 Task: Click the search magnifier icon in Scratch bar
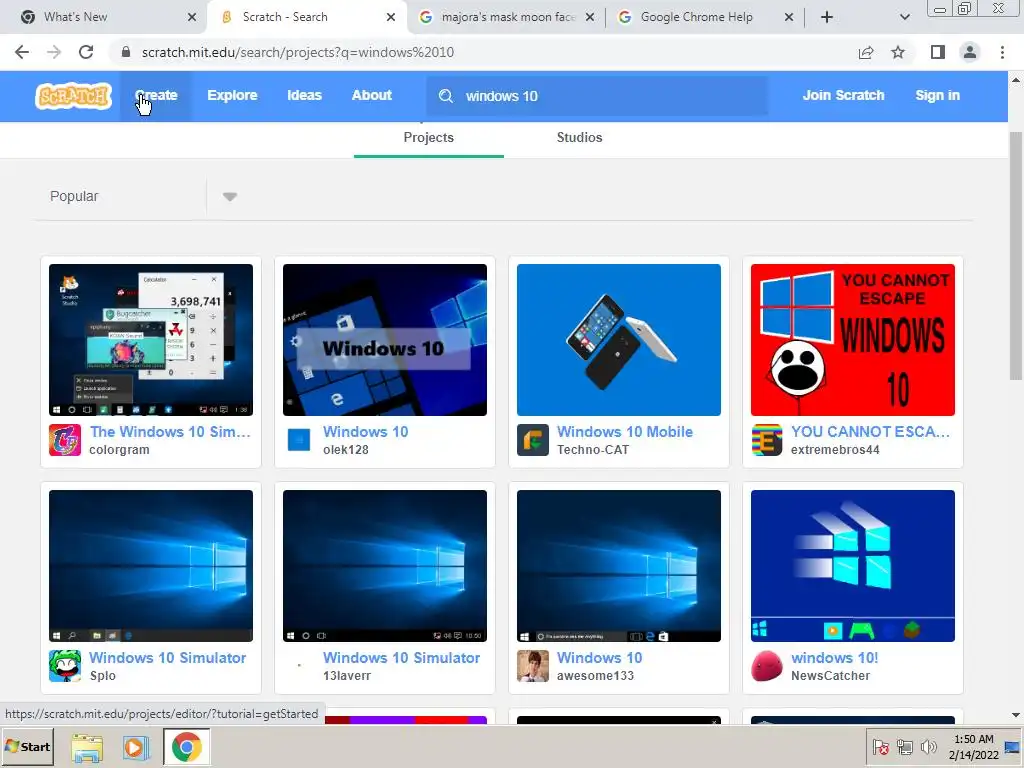click(x=446, y=96)
